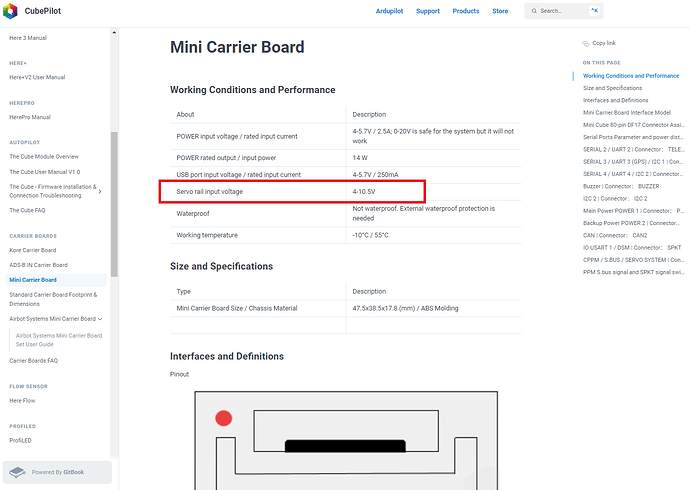690x490 pixels.
Task: Jump to Serial Ports Parameter section
Action: click(634, 138)
